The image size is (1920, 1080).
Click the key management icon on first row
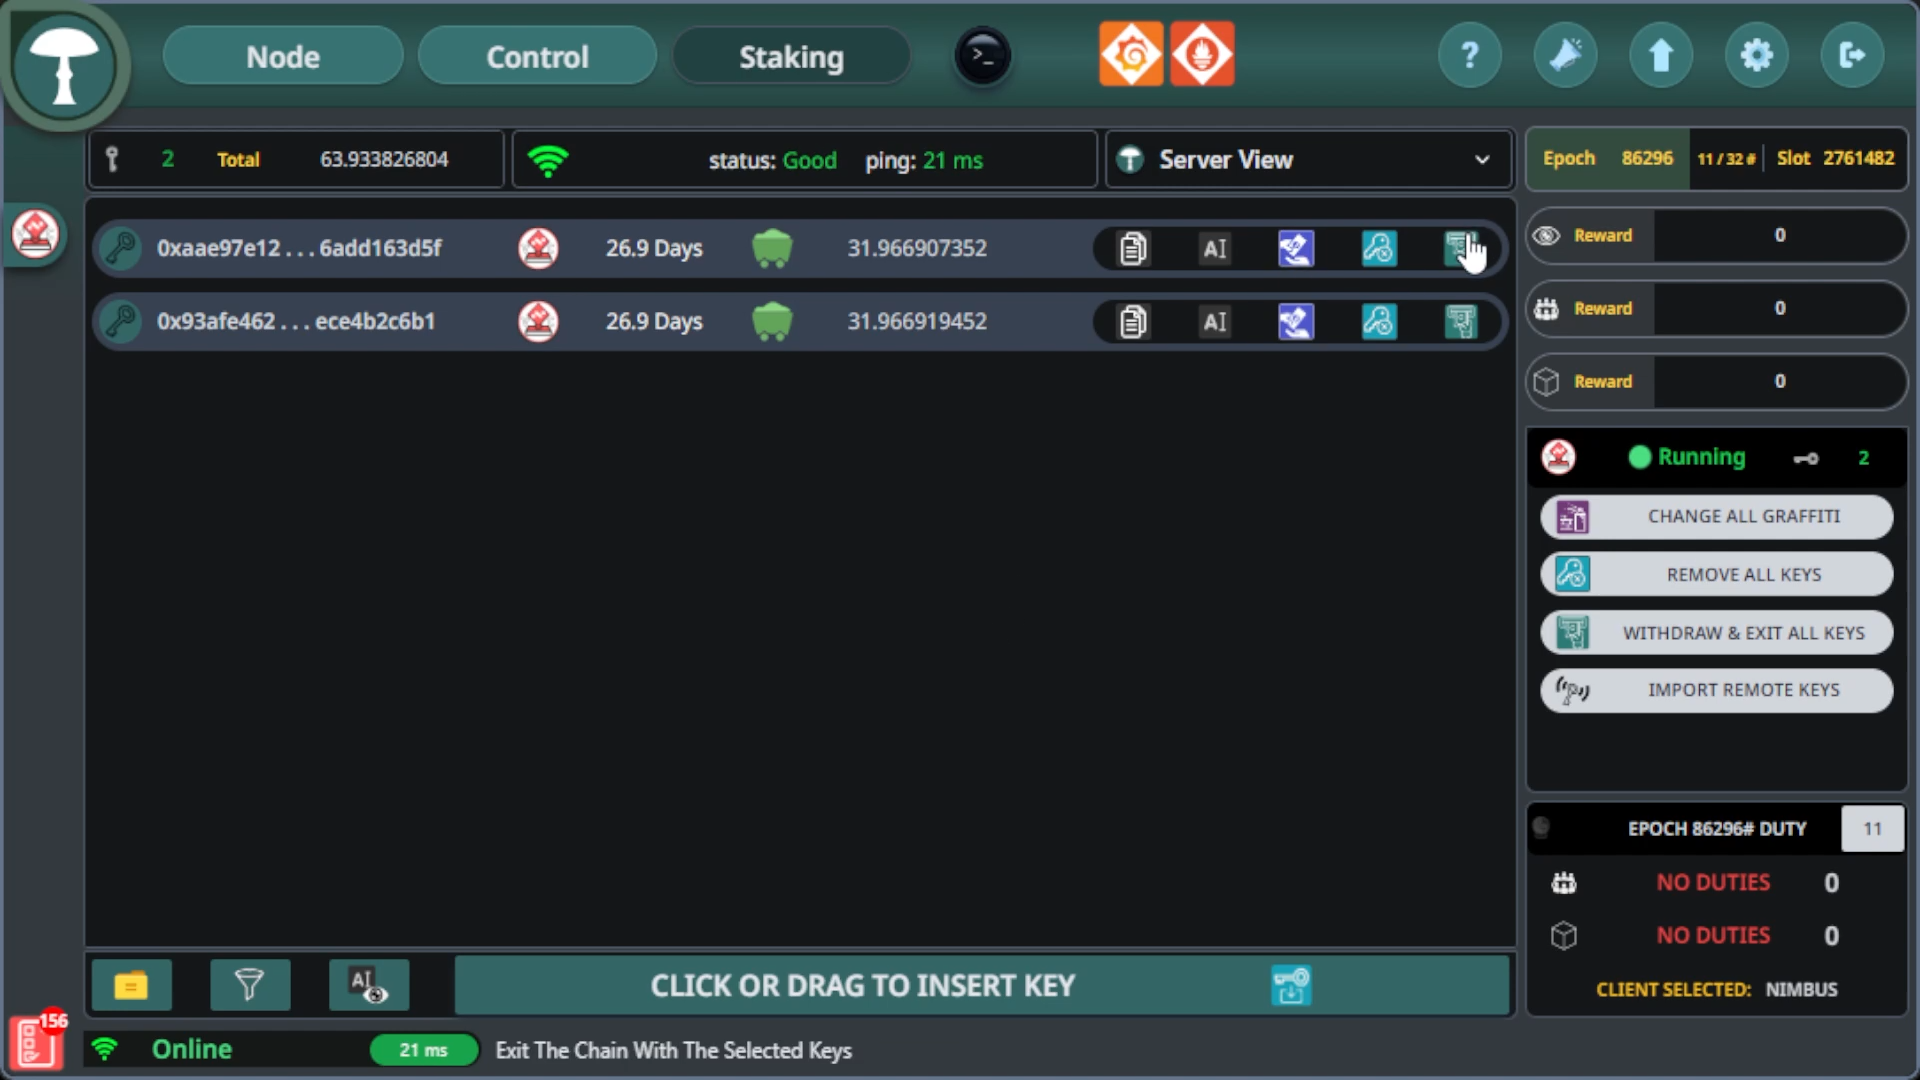pos(1378,248)
